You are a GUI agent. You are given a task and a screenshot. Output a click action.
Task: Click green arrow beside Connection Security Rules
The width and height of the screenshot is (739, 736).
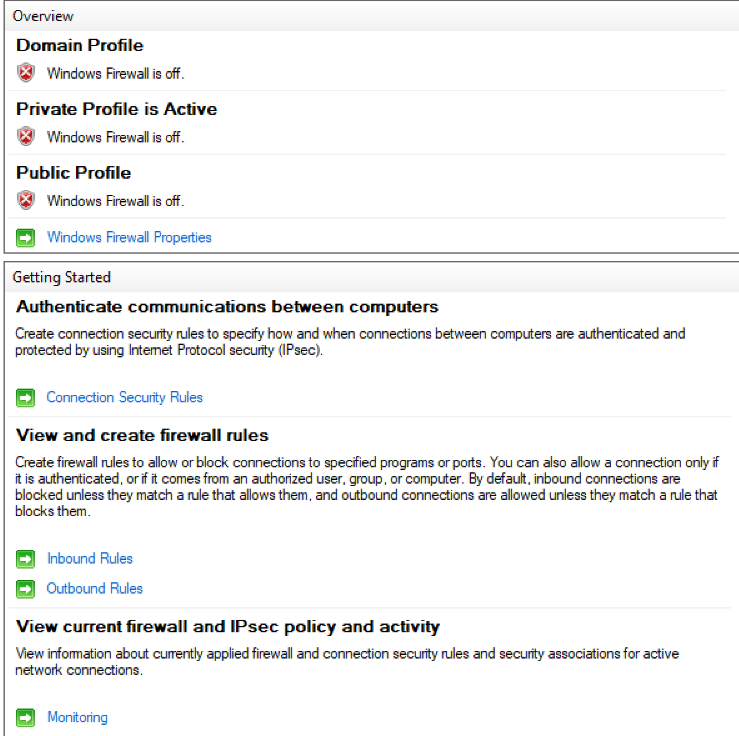point(26,398)
